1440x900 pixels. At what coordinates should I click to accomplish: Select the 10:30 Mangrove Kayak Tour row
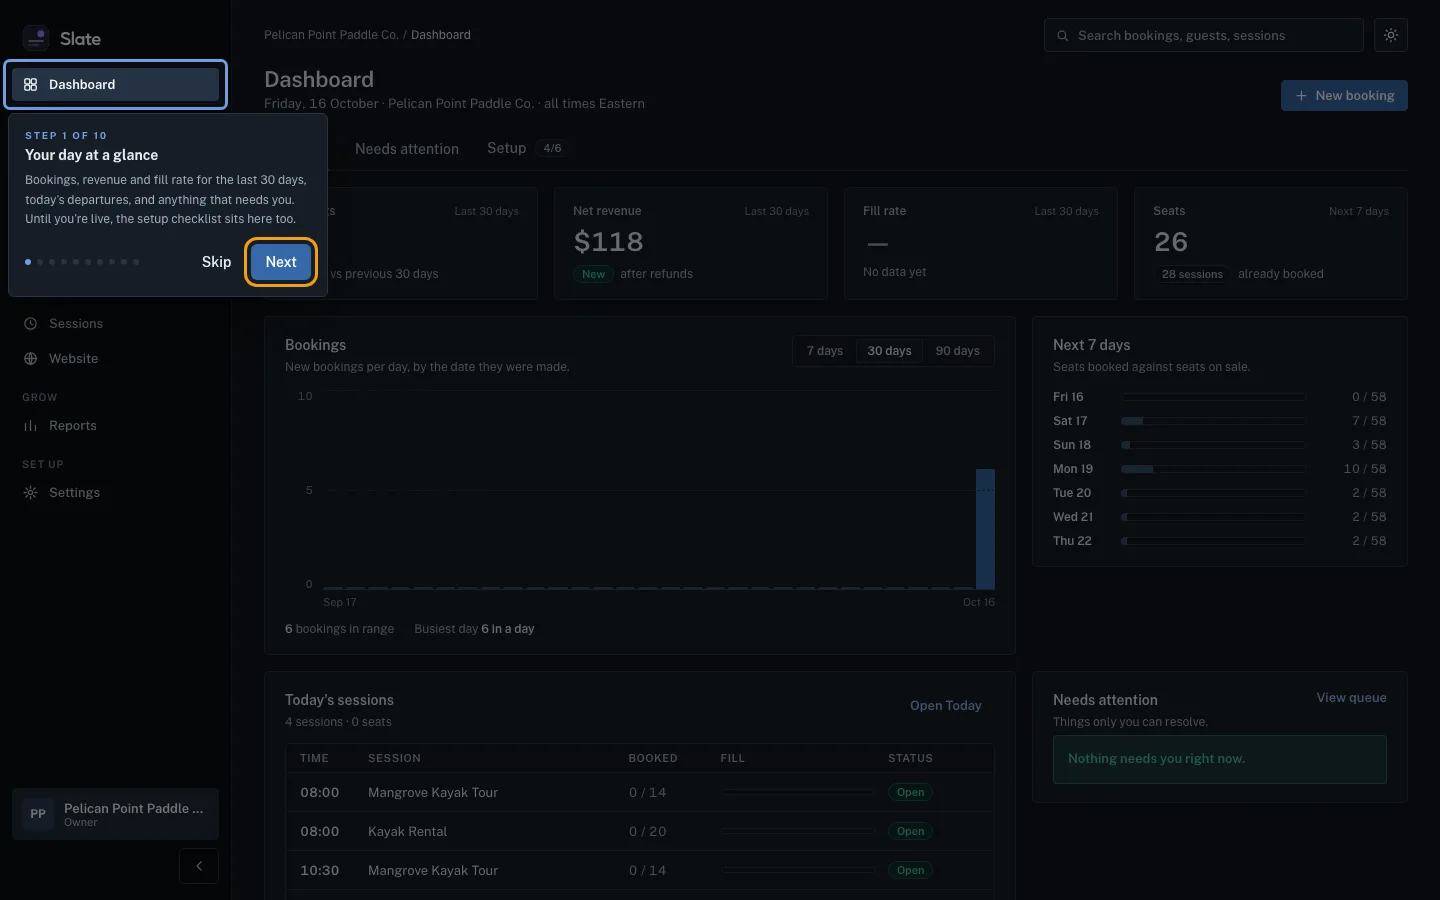pos(640,871)
